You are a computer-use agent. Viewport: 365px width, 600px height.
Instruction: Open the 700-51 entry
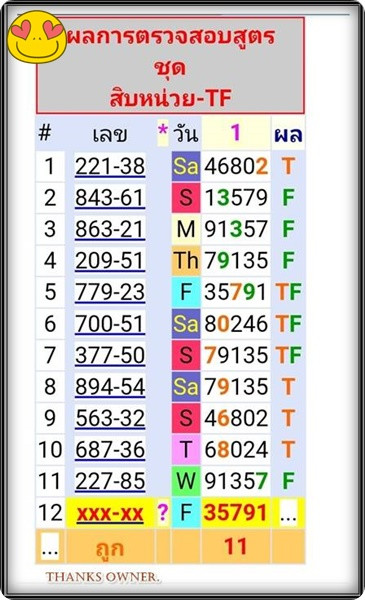pos(110,323)
